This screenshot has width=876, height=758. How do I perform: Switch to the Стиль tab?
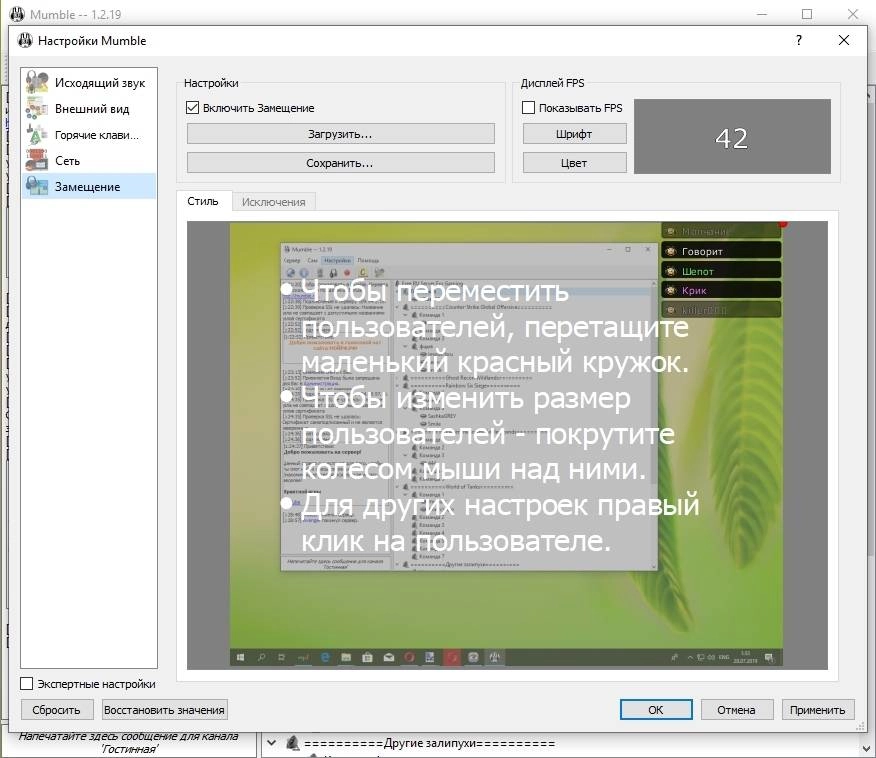point(203,201)
